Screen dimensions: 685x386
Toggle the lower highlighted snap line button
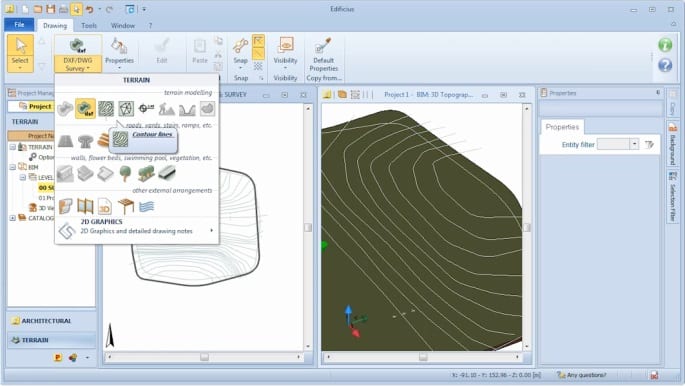258,54
